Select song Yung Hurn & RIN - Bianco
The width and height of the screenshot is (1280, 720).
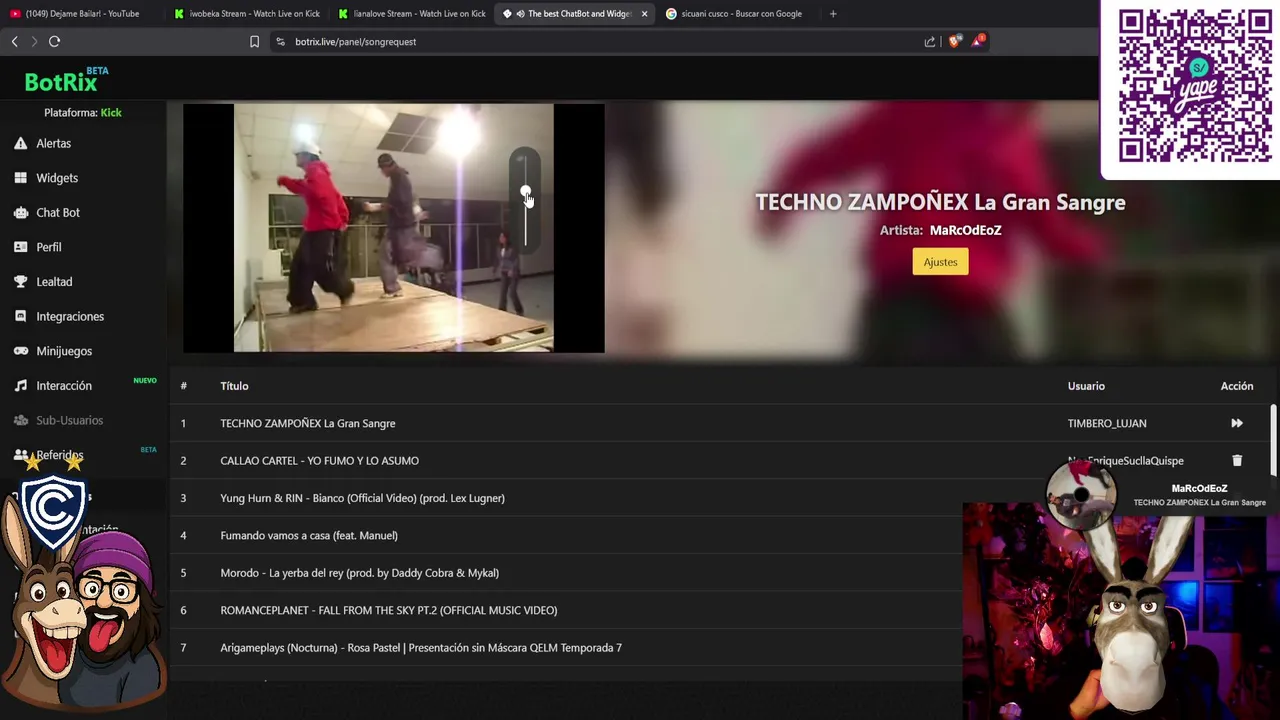click(x=362, y=498)
